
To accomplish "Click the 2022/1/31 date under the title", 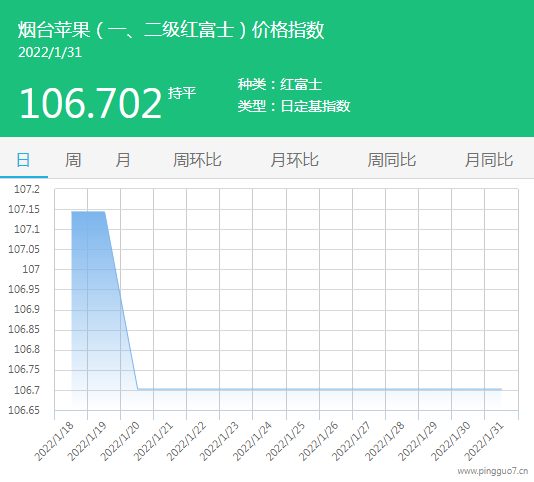I will 50,52.
